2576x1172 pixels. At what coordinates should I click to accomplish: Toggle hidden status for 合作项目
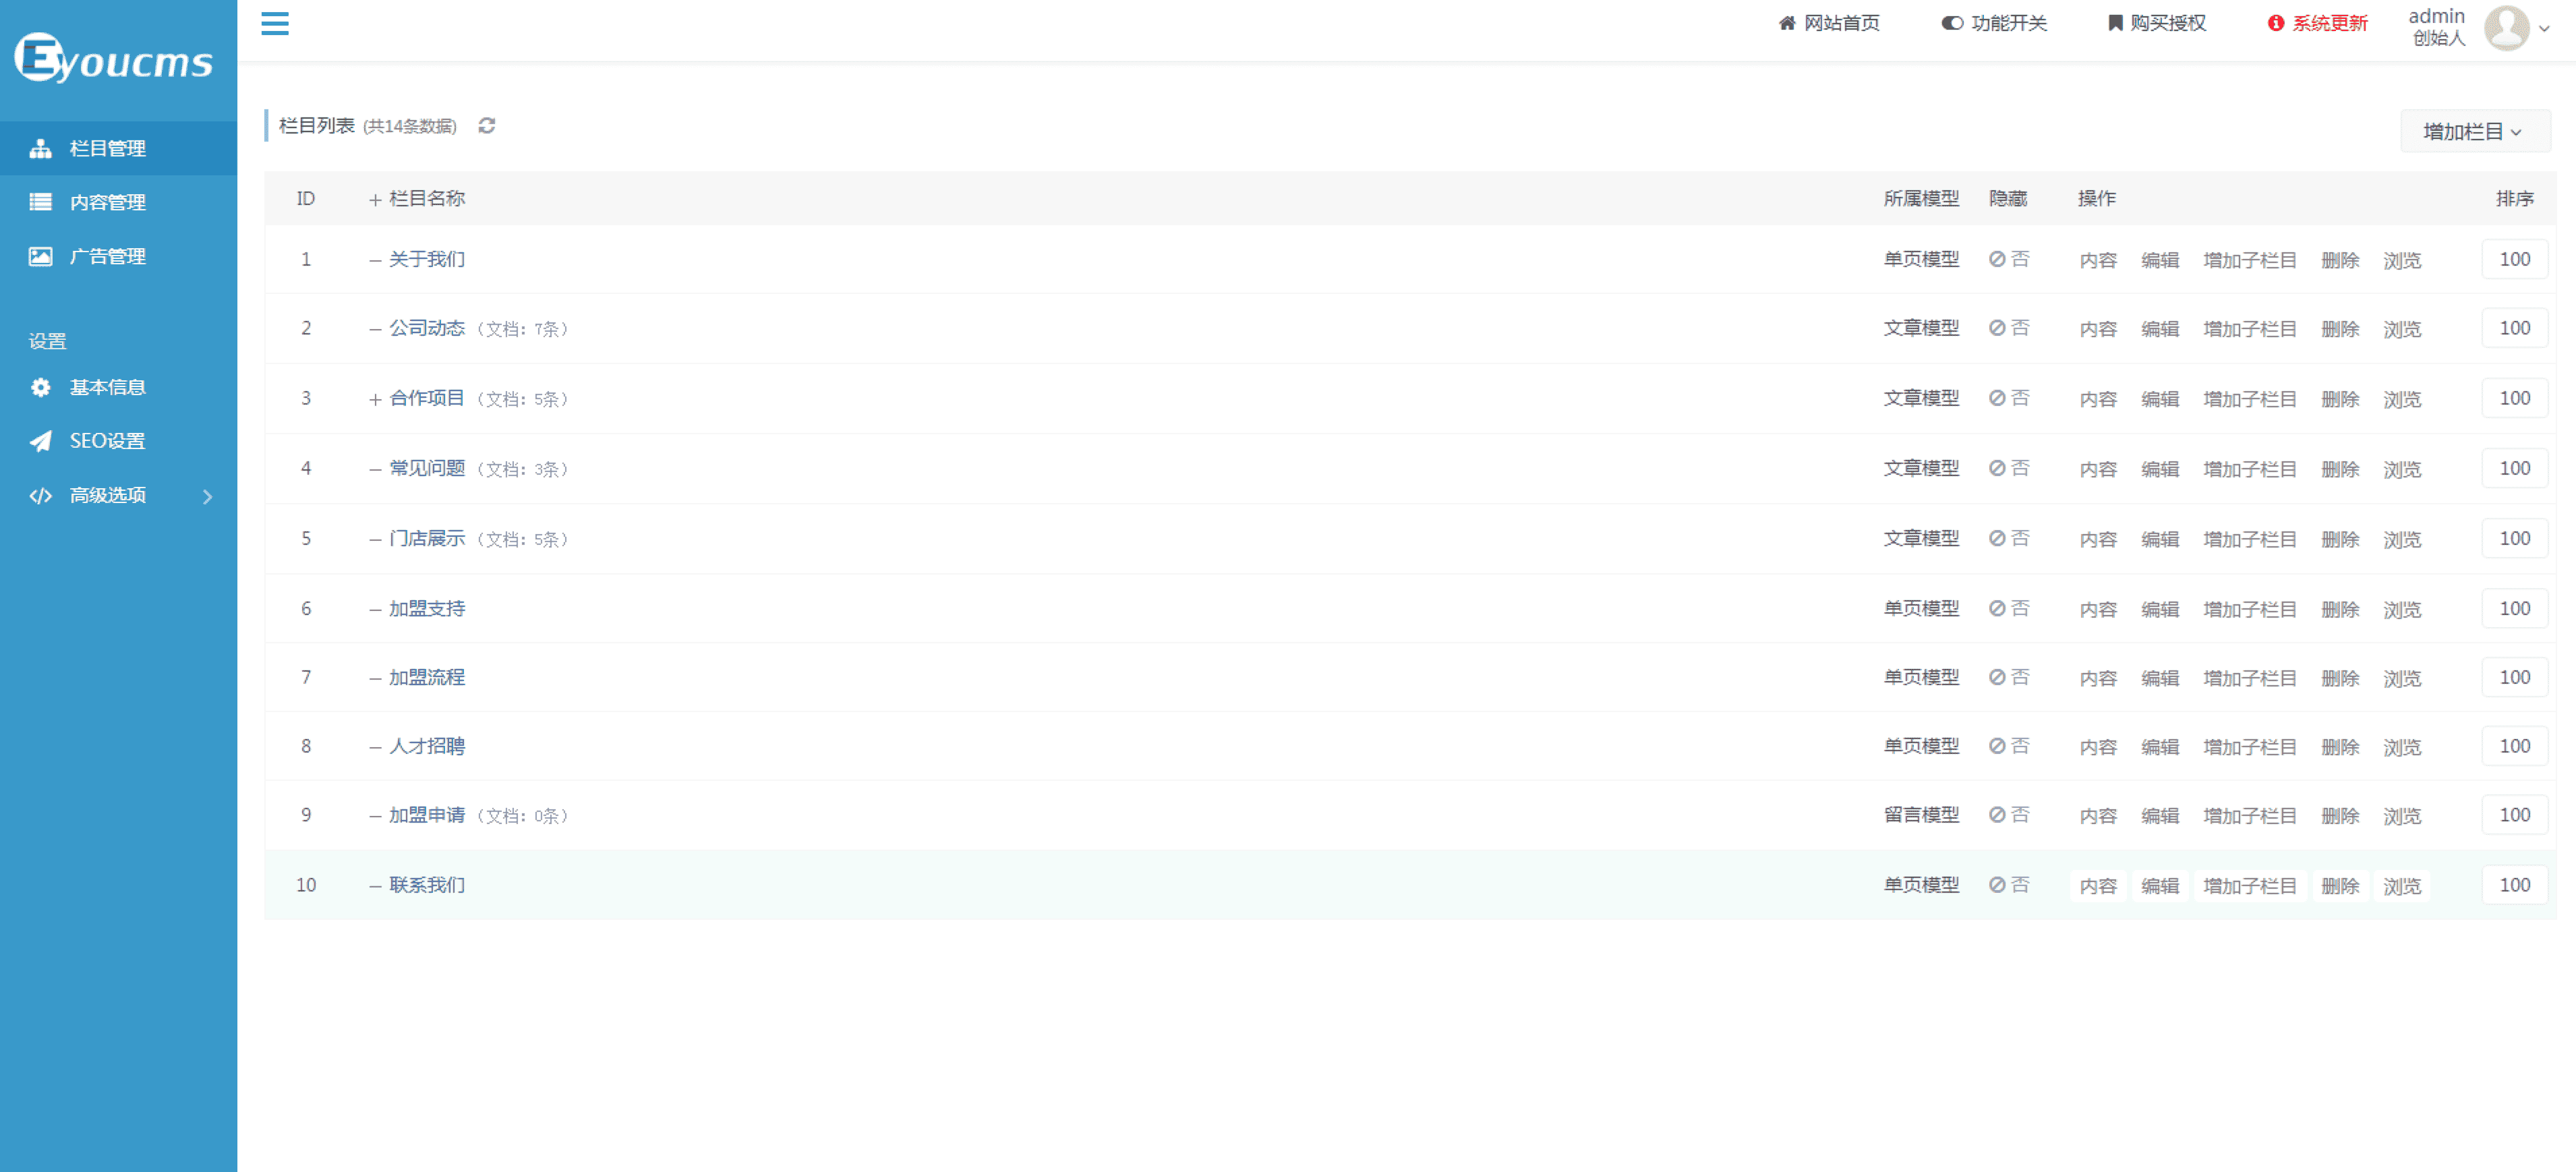pyautogui.click(x=2008, y=398)
